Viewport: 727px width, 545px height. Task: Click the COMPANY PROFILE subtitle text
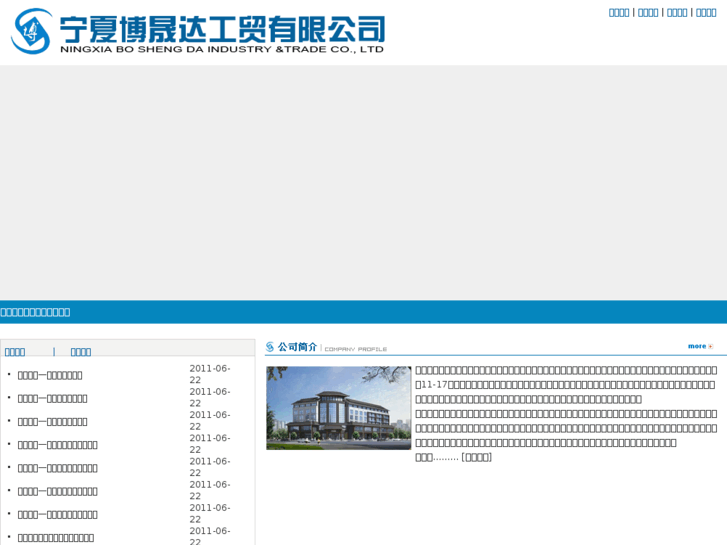pyautogui.click(x=356, y=349)
